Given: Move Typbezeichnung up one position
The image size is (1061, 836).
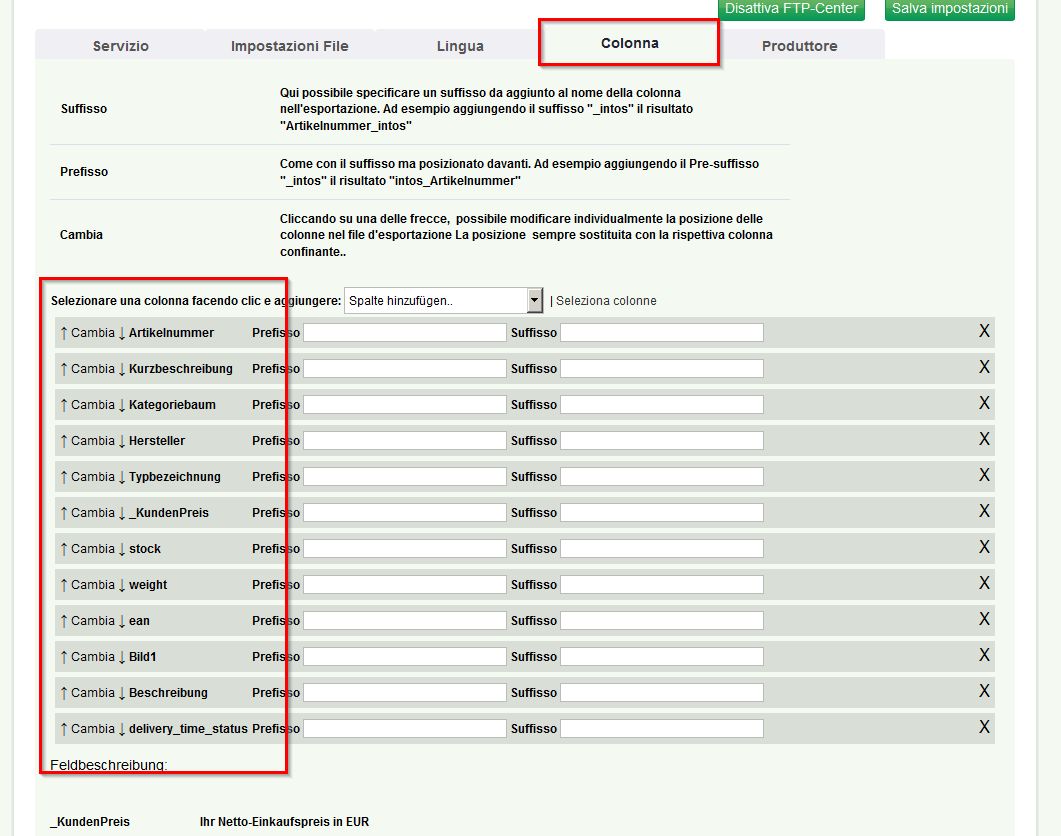Looking at the screenshot, I should click(64, 477).
